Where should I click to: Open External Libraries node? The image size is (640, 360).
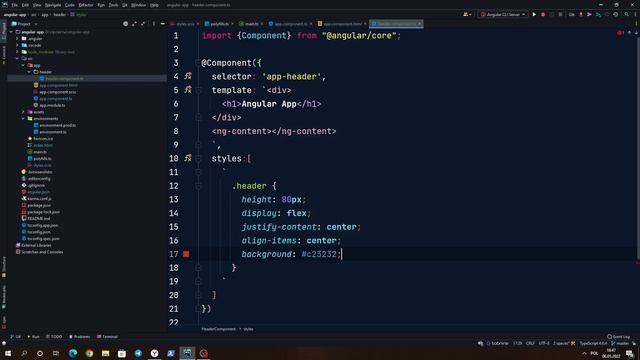pyautogui.click(x=33, y=245)
